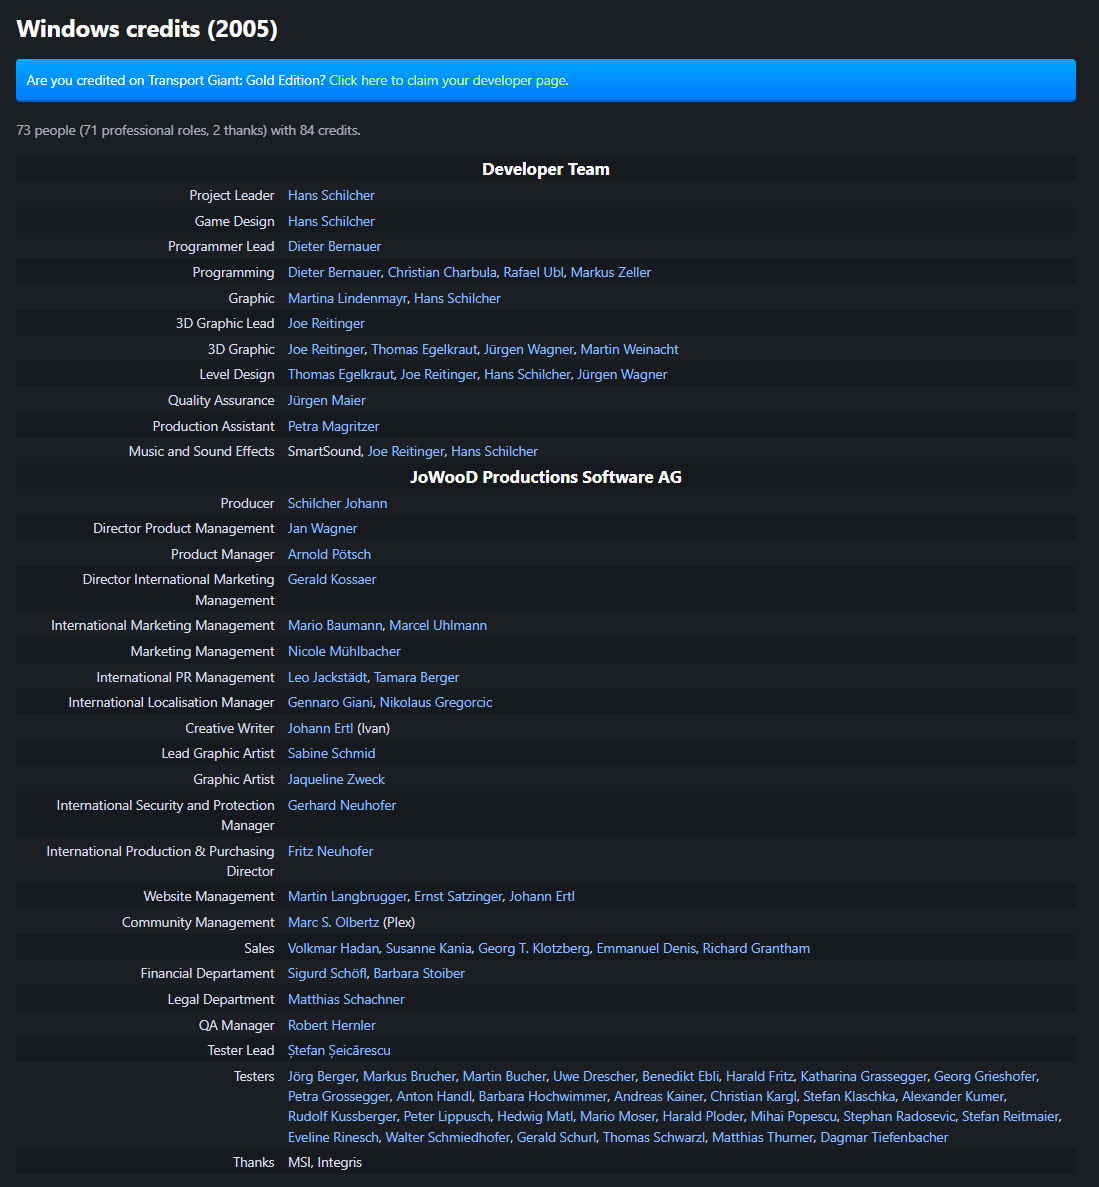Open Sigurd Schöfl's developer page
The image size is (1099, 1187).
coord(327,974)
